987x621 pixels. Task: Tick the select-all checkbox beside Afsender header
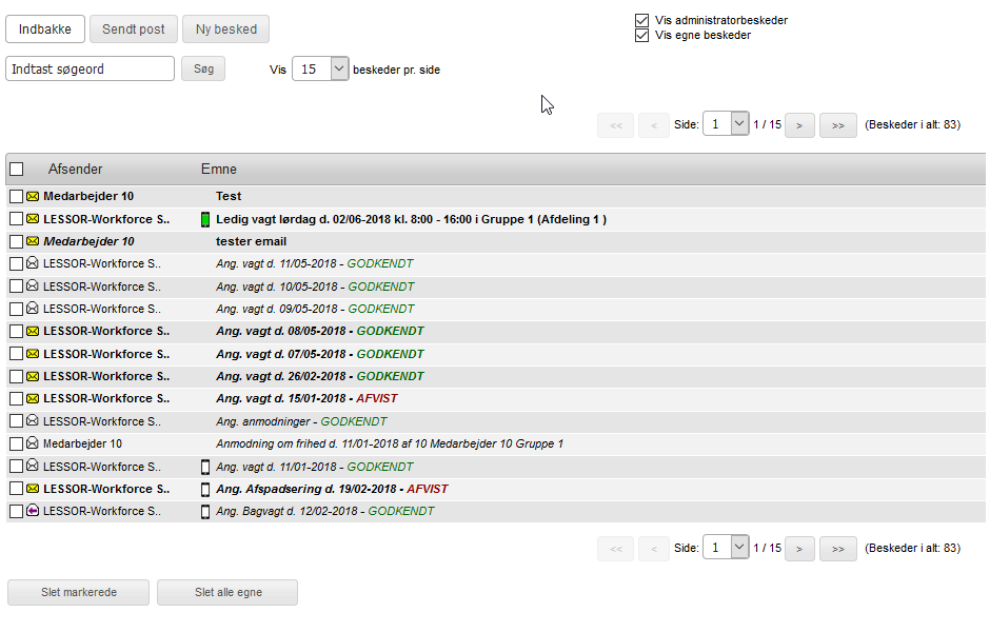[16, 169]
